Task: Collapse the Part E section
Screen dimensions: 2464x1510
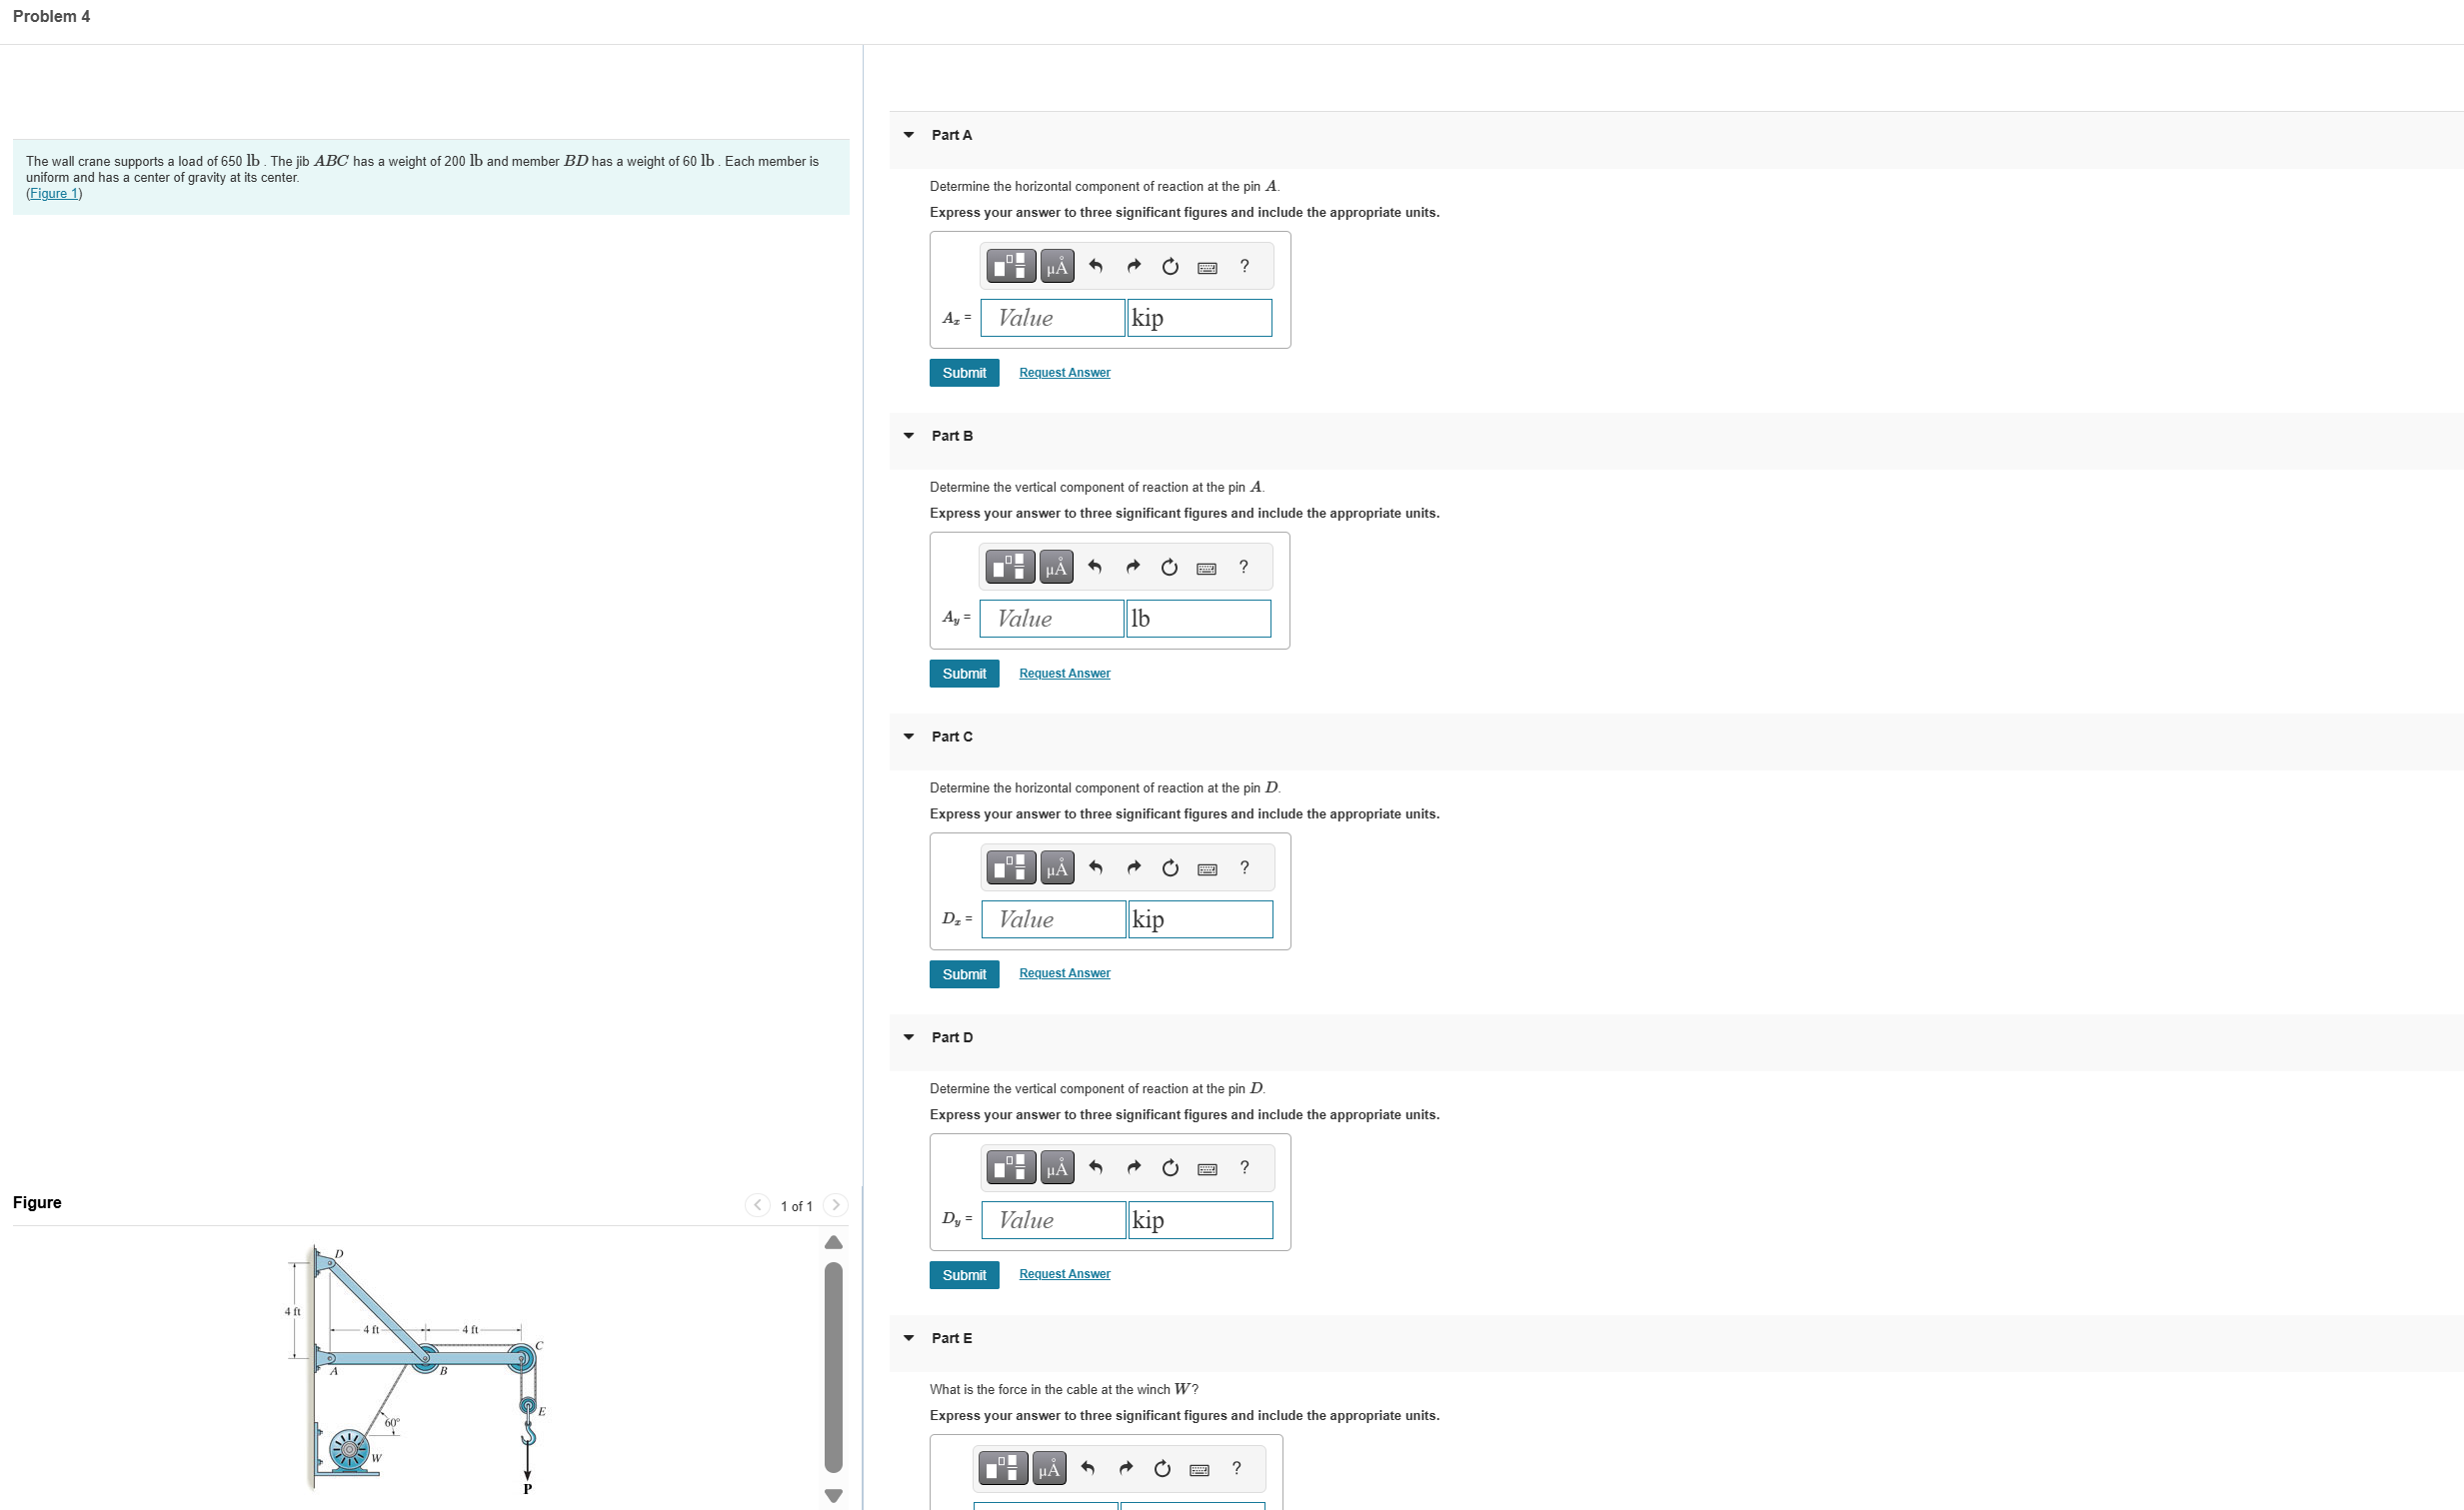Action: pyautogui.click(x=908, y=1338)
